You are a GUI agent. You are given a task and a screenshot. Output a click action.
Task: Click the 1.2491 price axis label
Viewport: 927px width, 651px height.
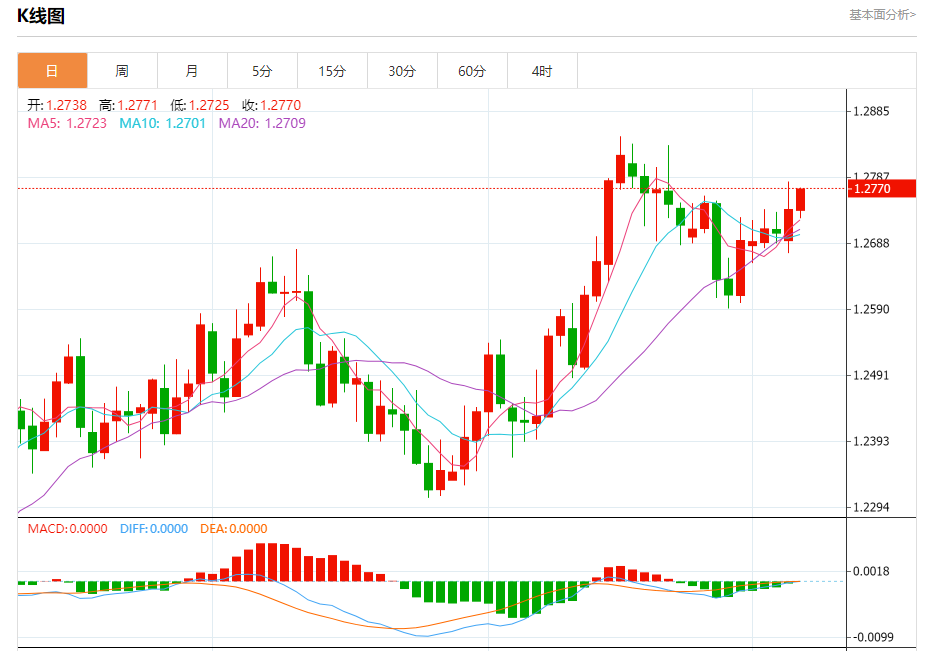(x=871, y=375)
